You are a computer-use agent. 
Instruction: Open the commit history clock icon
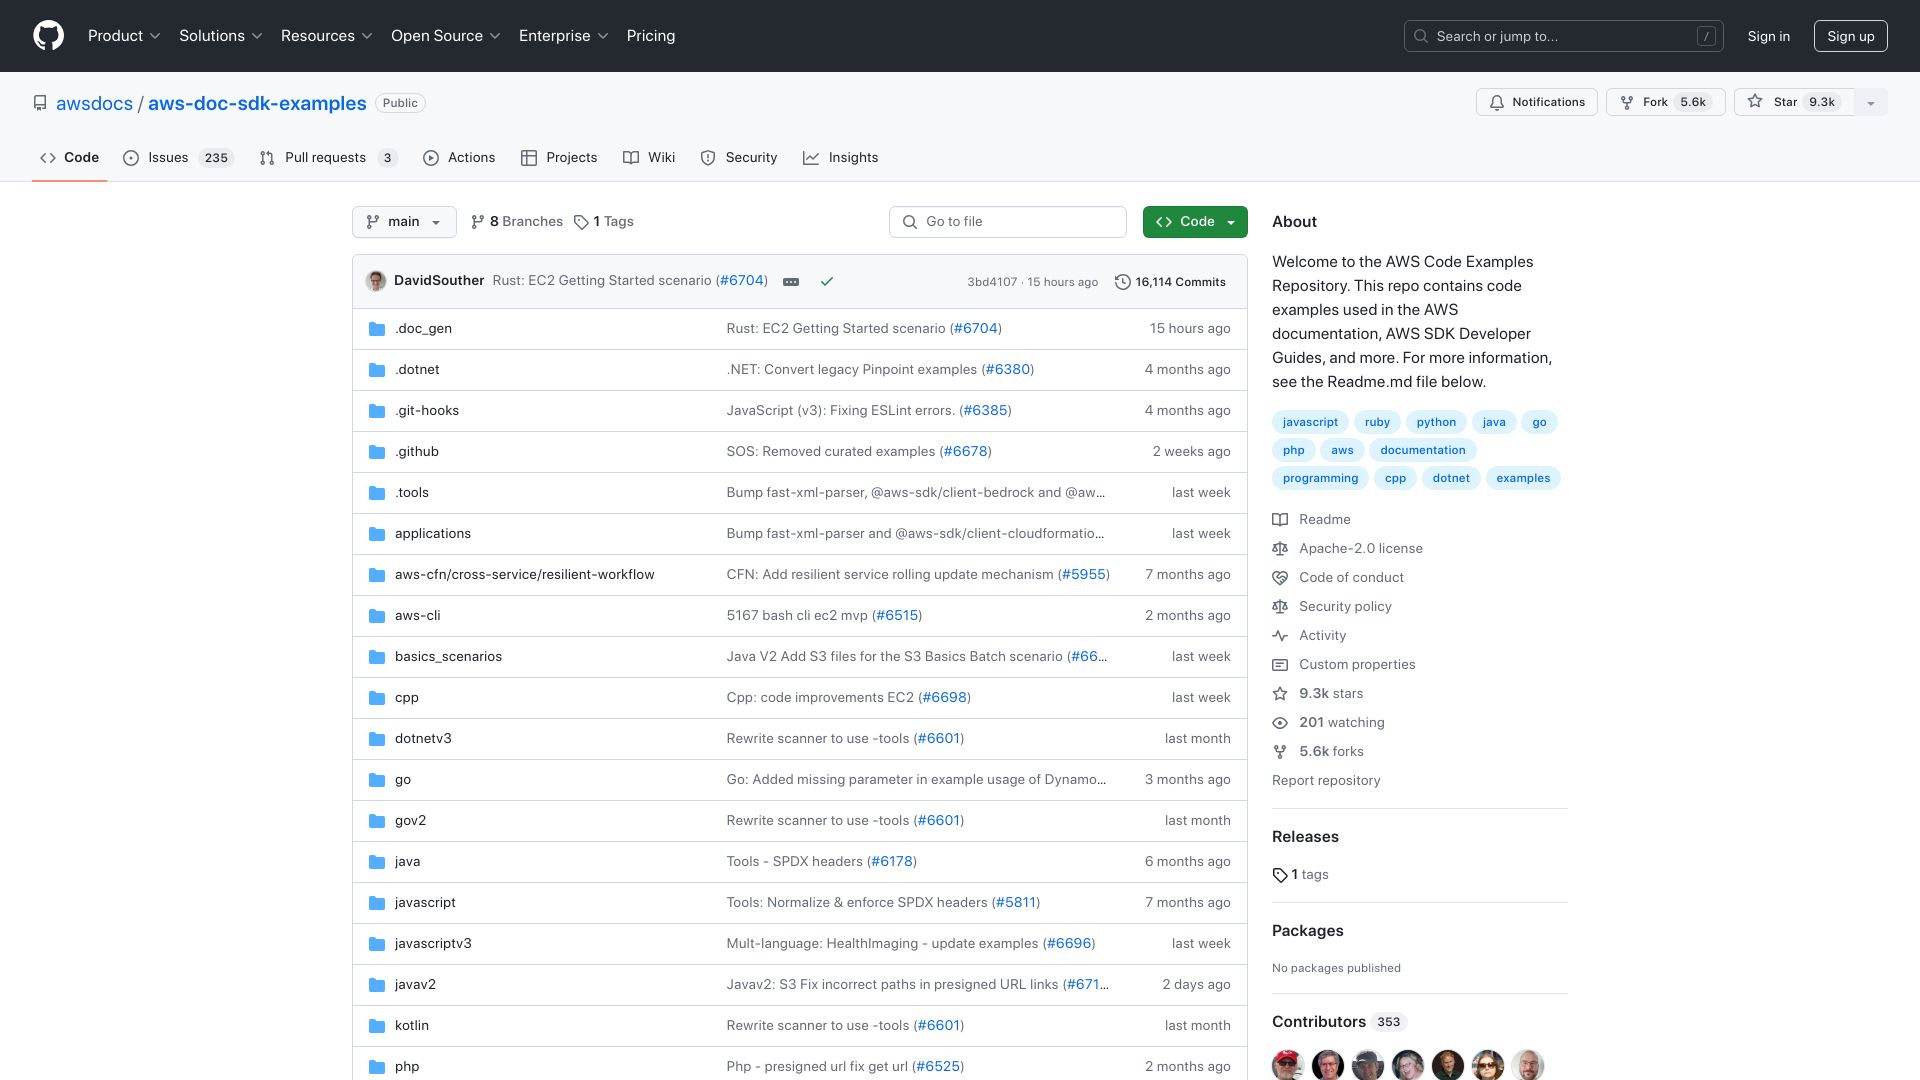tap(1123, 282)
